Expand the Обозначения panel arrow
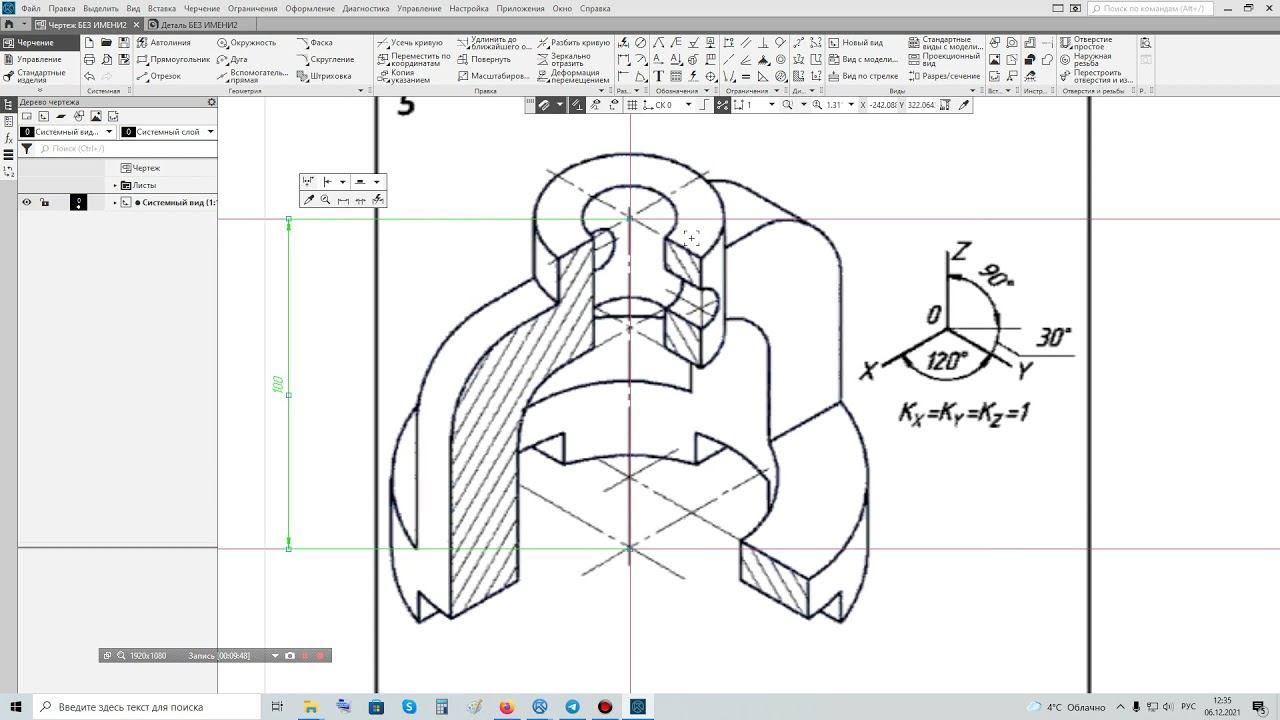This screenshot has width=1280, height=720. pyautogui.click(x=708, y=91)
